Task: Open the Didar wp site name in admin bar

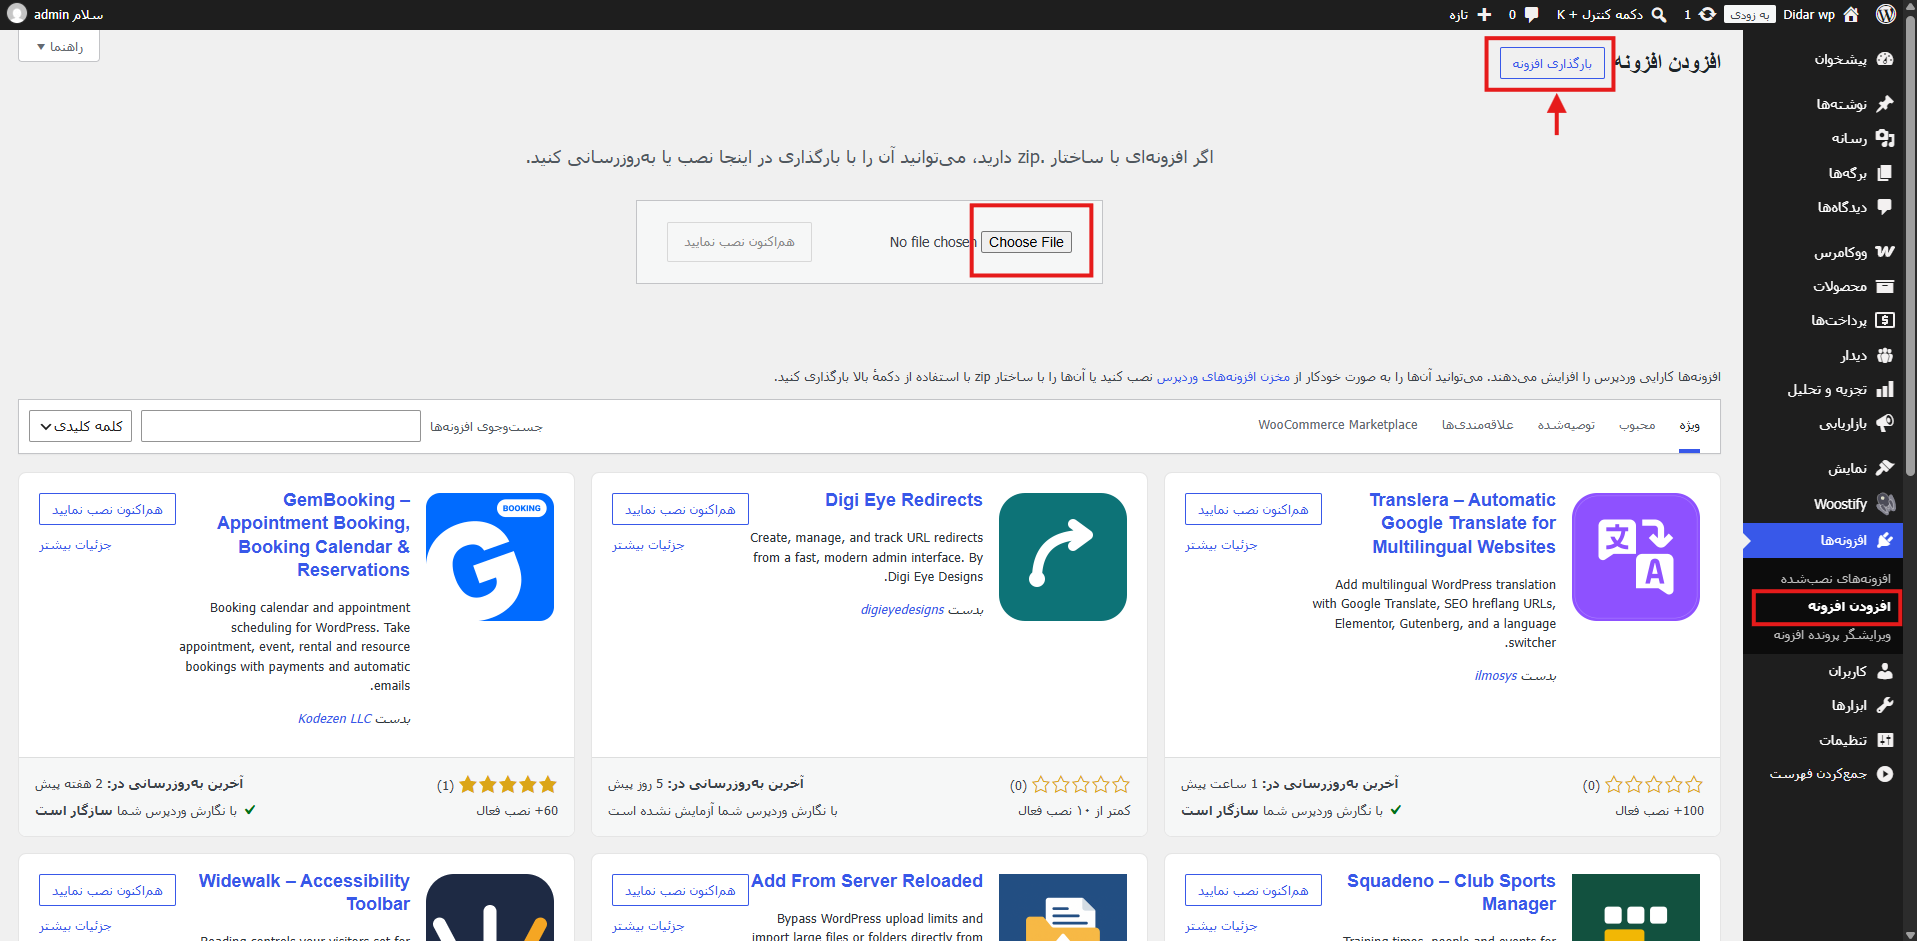Action: point(1809,14)
